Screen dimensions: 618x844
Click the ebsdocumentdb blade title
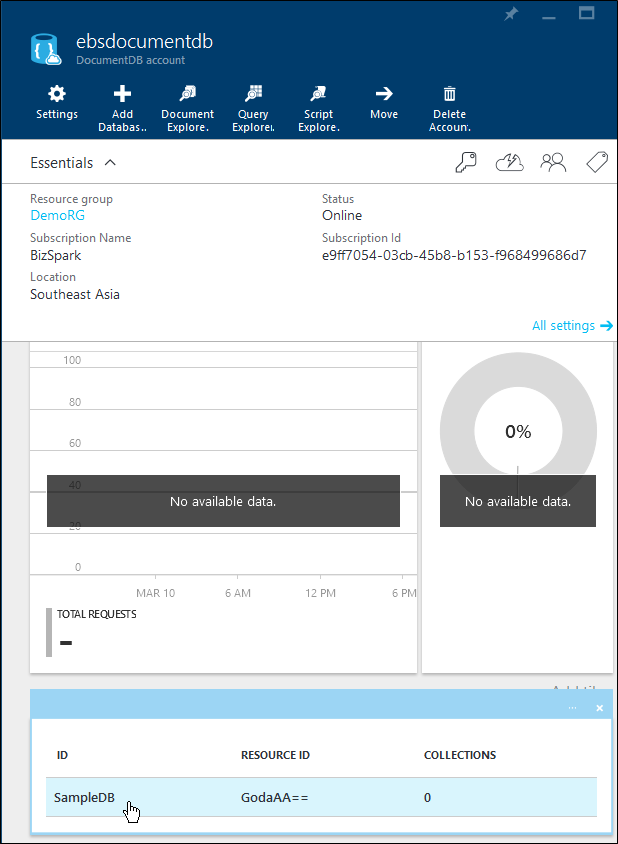(144, 41)
